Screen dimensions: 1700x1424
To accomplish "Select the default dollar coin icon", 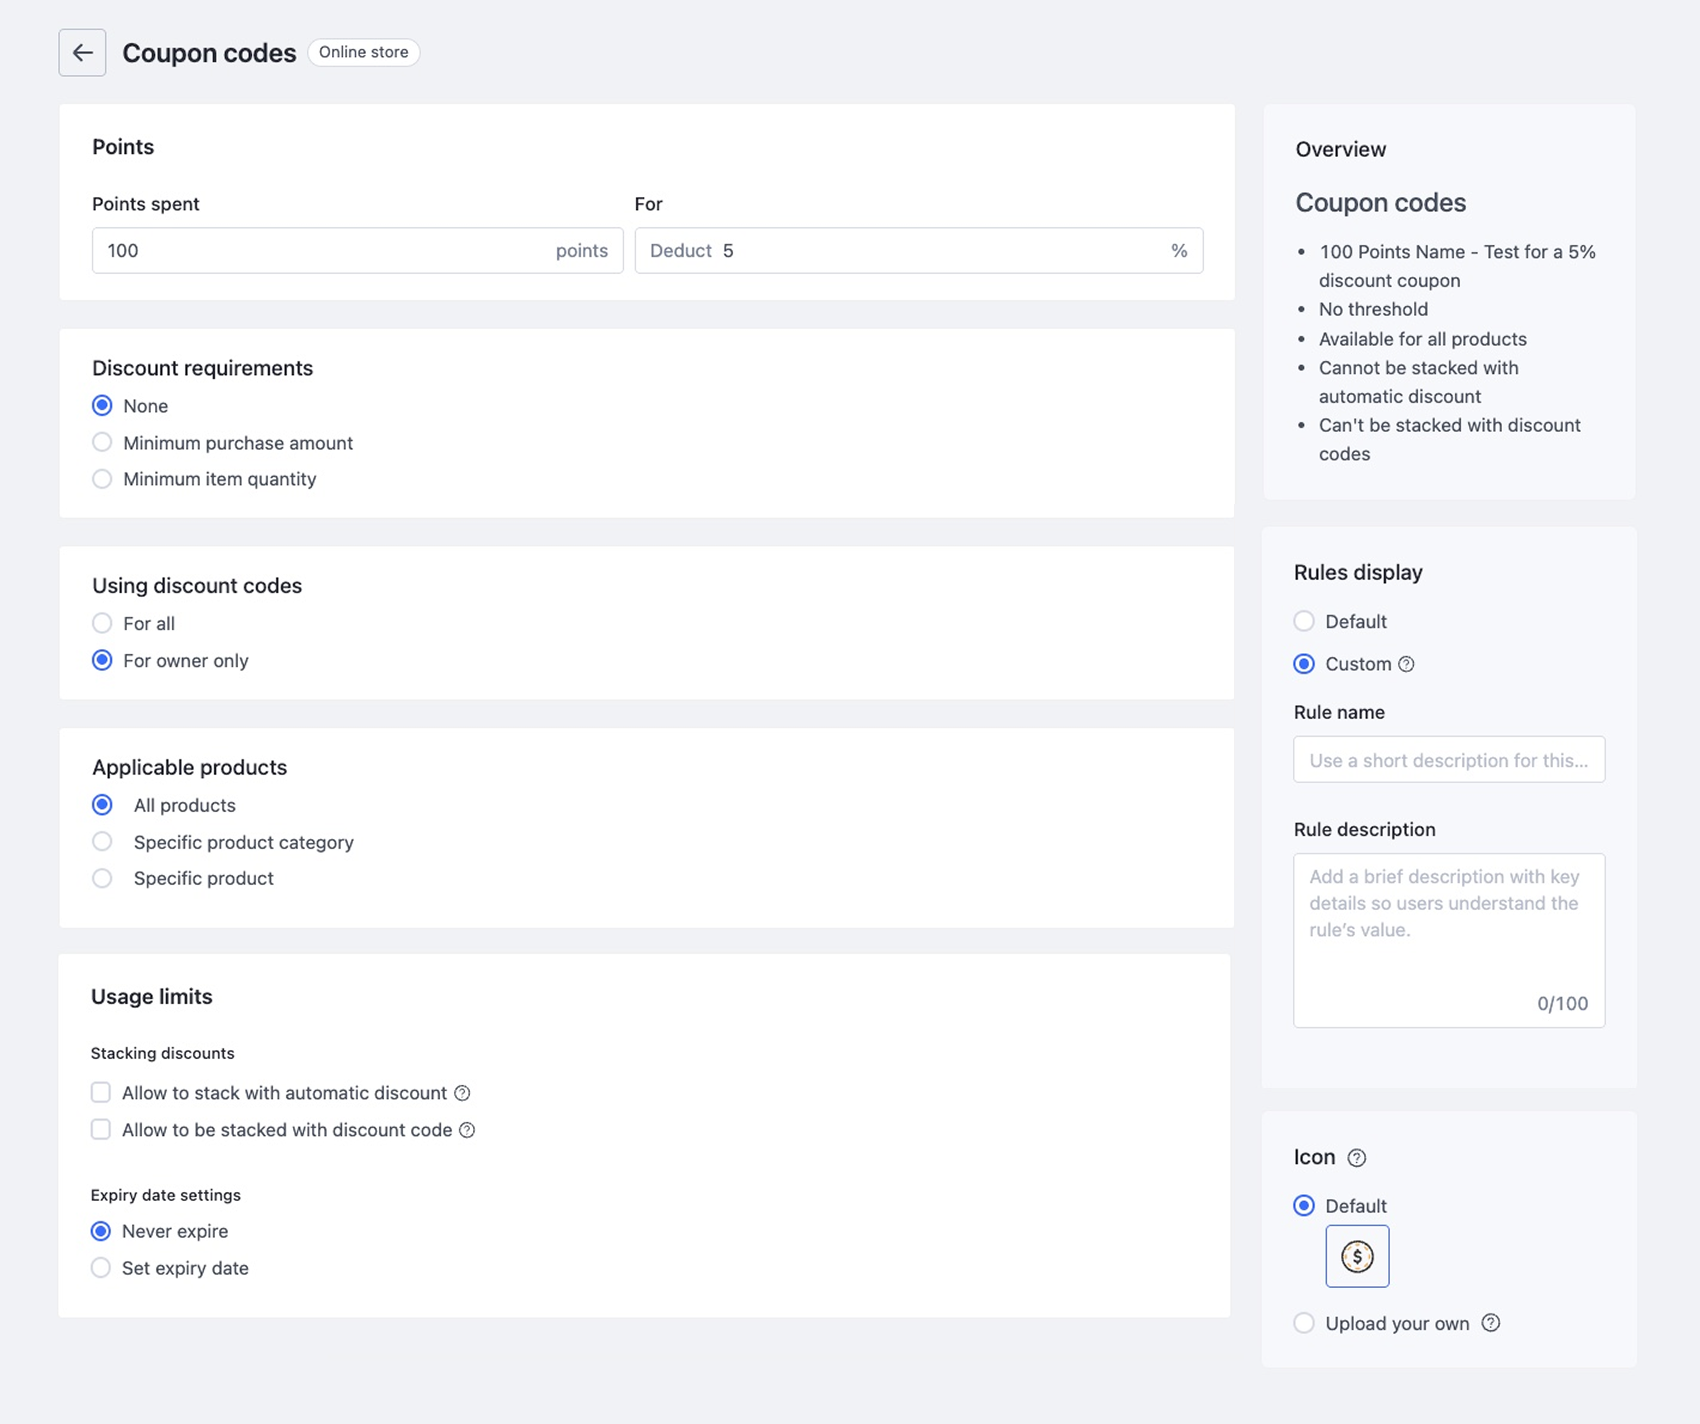I will click(1357, 1256).
